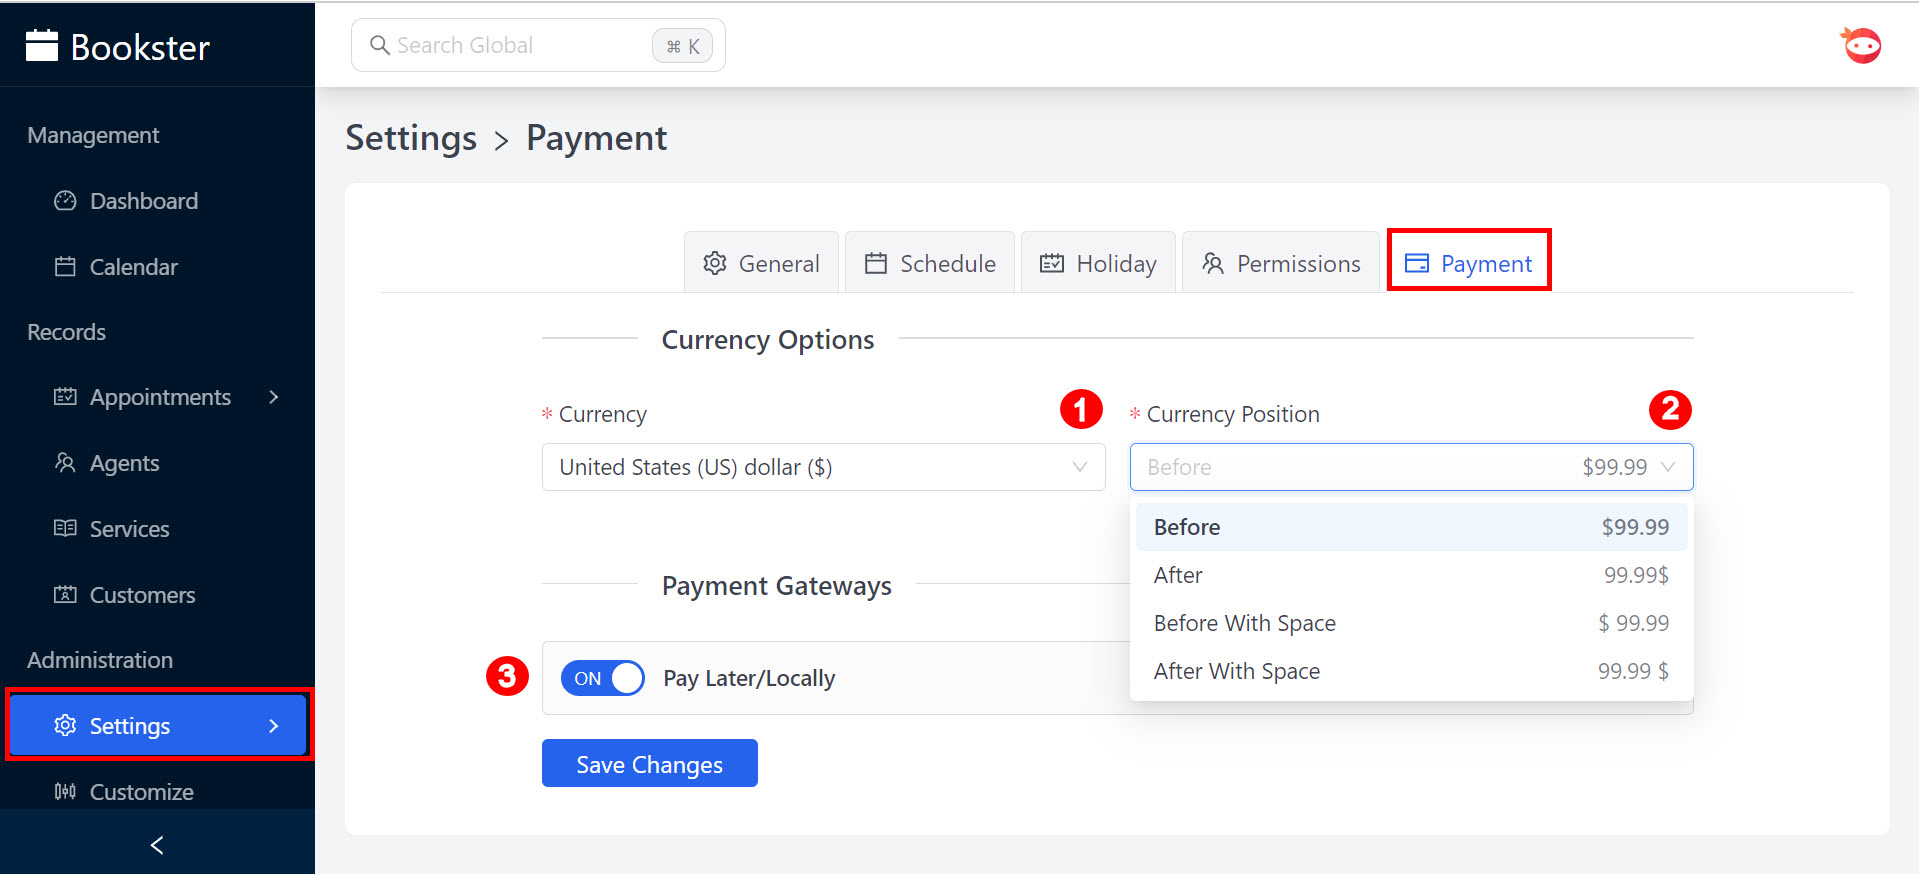Switch to the Holiday tab
This screenshot has width=1919, height=874.
point(1098,263)
